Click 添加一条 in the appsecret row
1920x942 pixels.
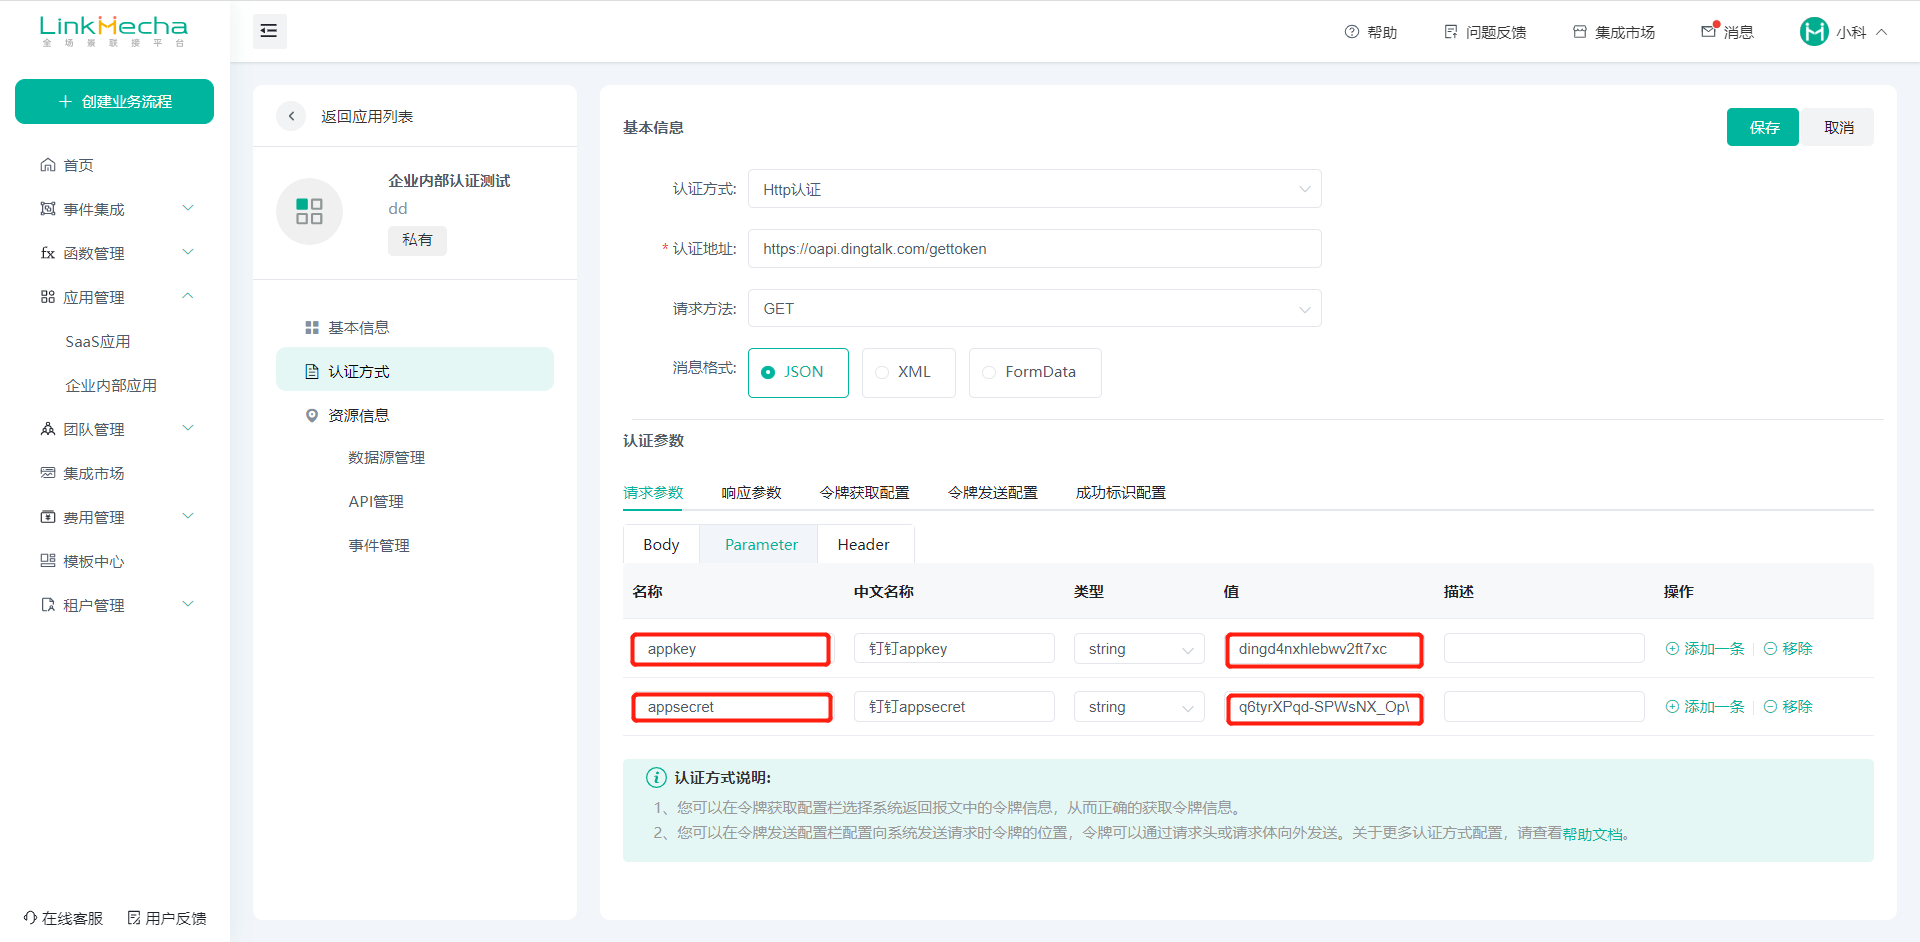(1705, 707)
